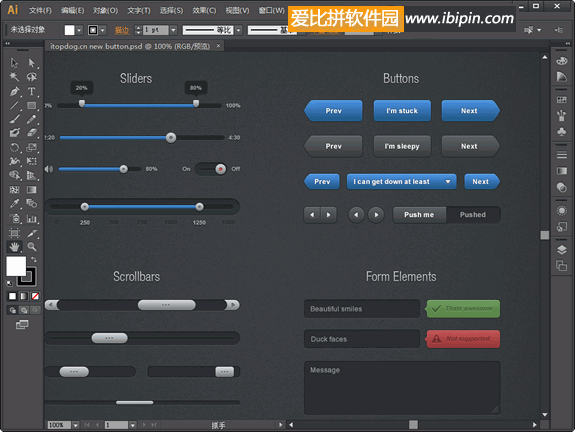Open the stroke color dropdown in control bar
The width and height of the screenshot is (575, 432).
103,30
